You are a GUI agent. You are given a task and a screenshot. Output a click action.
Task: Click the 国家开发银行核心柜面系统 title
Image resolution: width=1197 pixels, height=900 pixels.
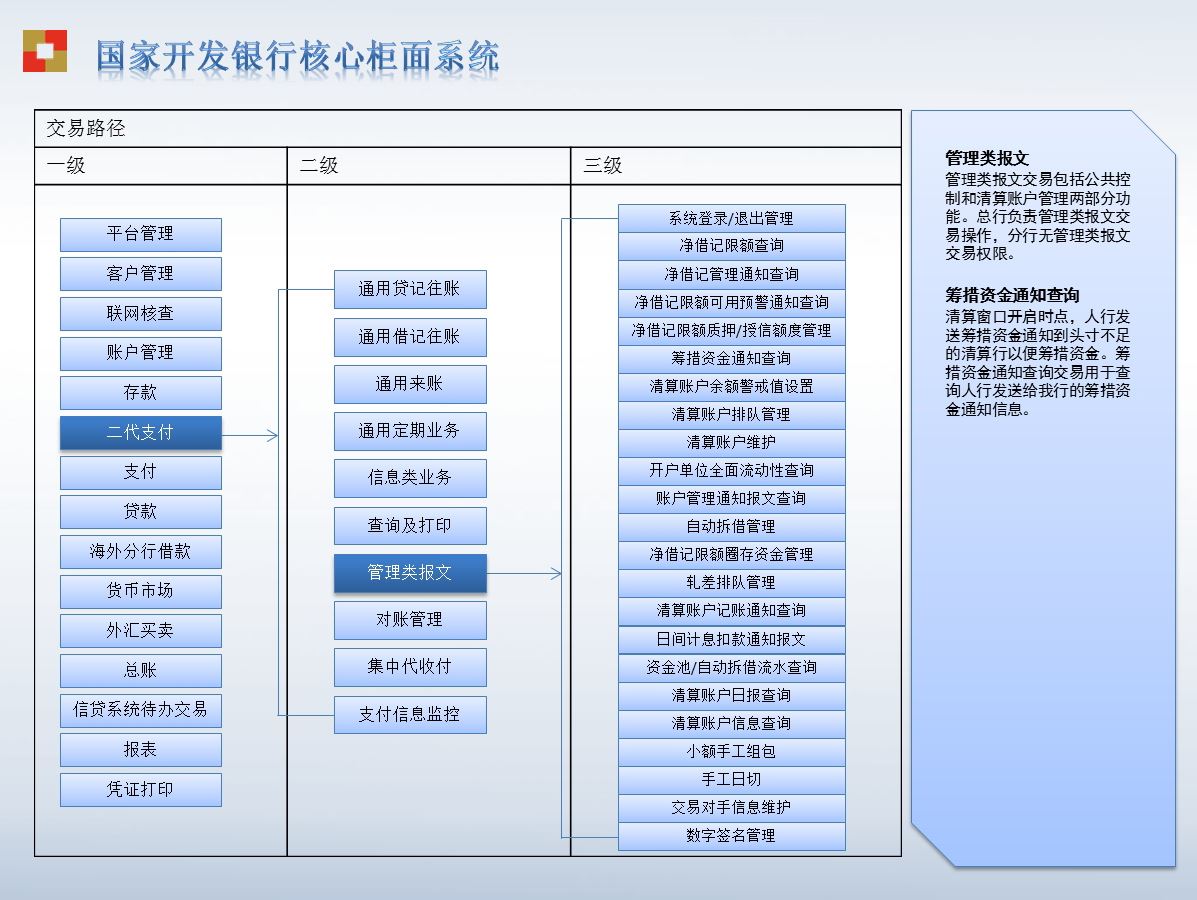coord(298,57)
